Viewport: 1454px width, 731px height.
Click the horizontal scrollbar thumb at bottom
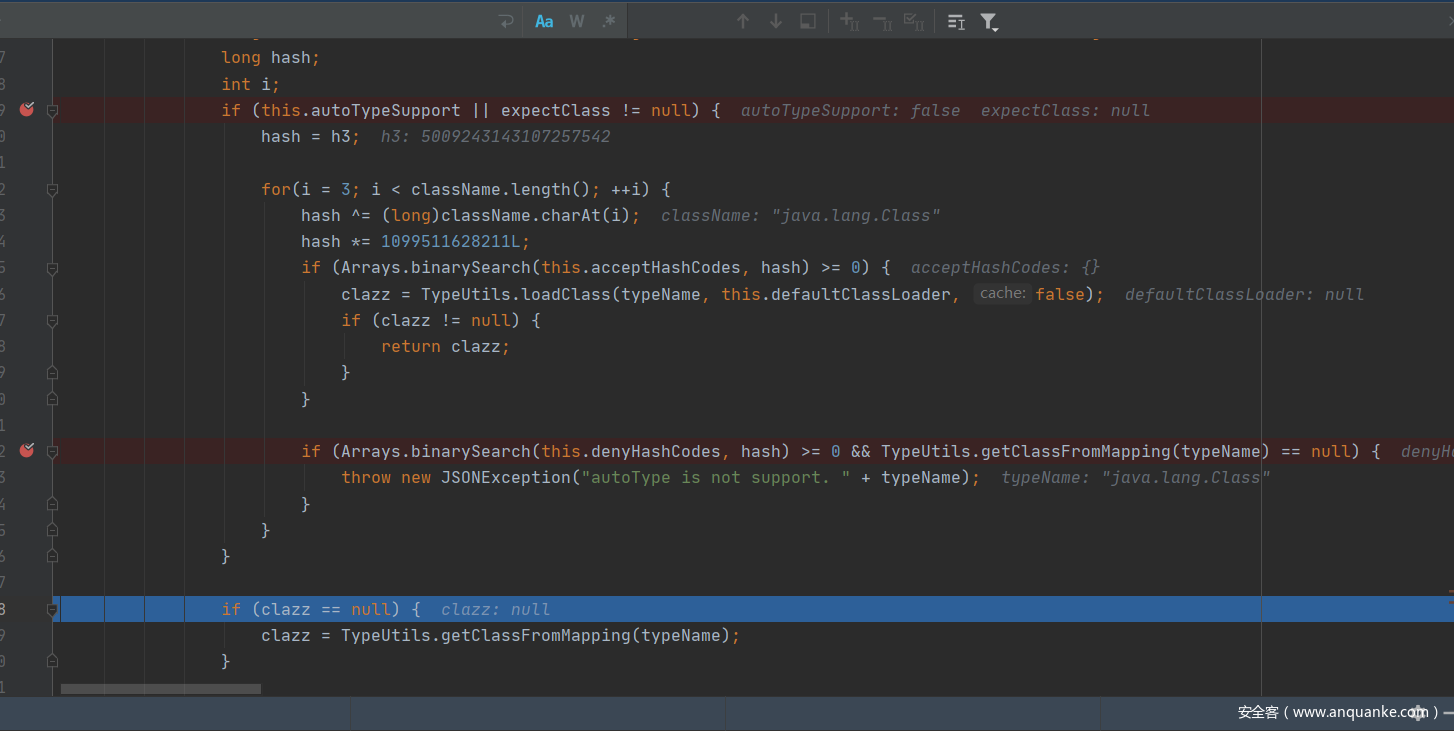pos(160,689)
